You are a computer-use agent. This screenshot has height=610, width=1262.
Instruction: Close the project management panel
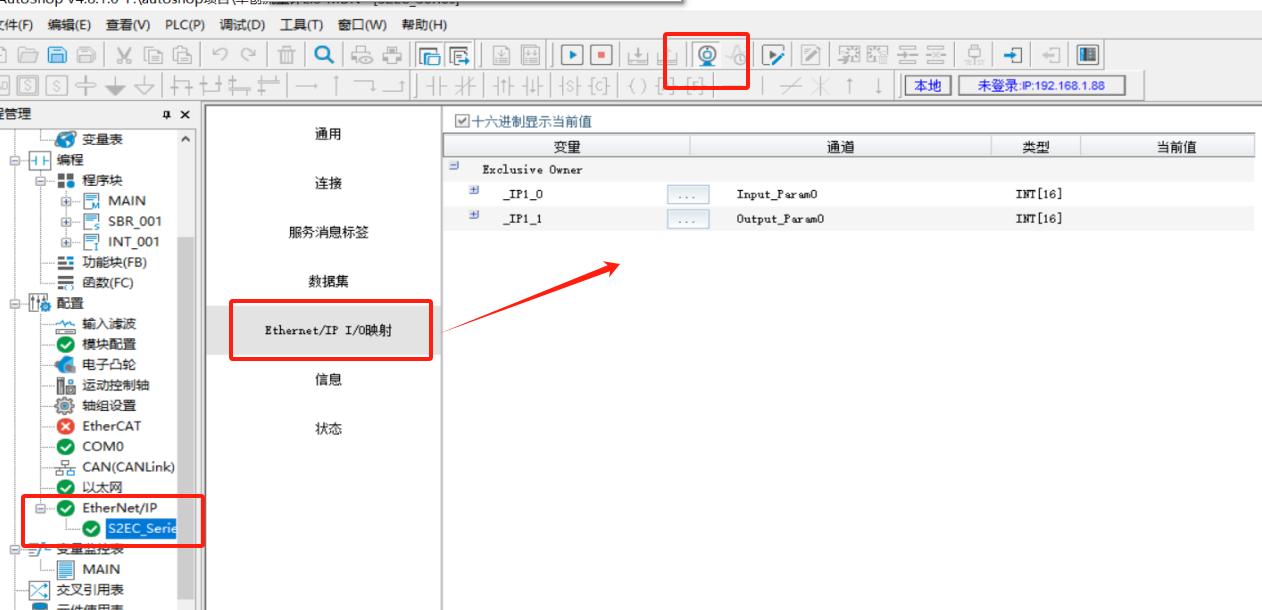point(184,115)
